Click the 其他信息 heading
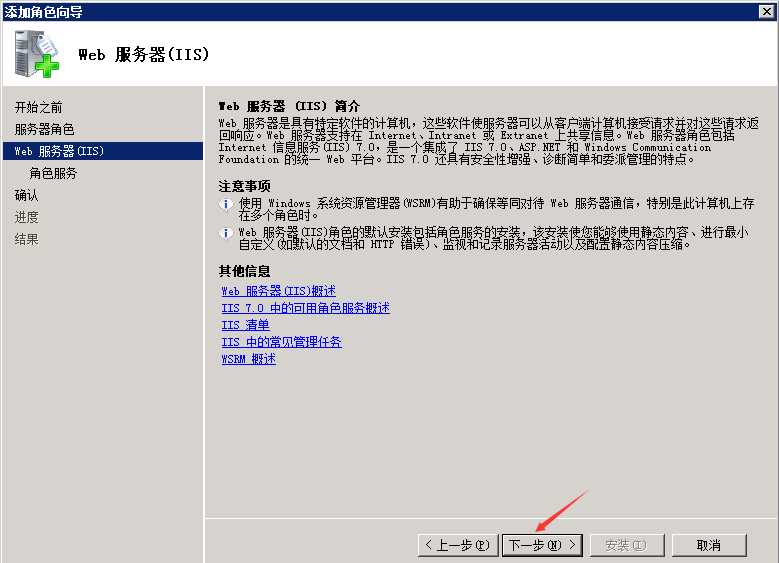Image resolution: width=779 pixels, height=563 pixels. pyautogui.click(x=244, y=271)
